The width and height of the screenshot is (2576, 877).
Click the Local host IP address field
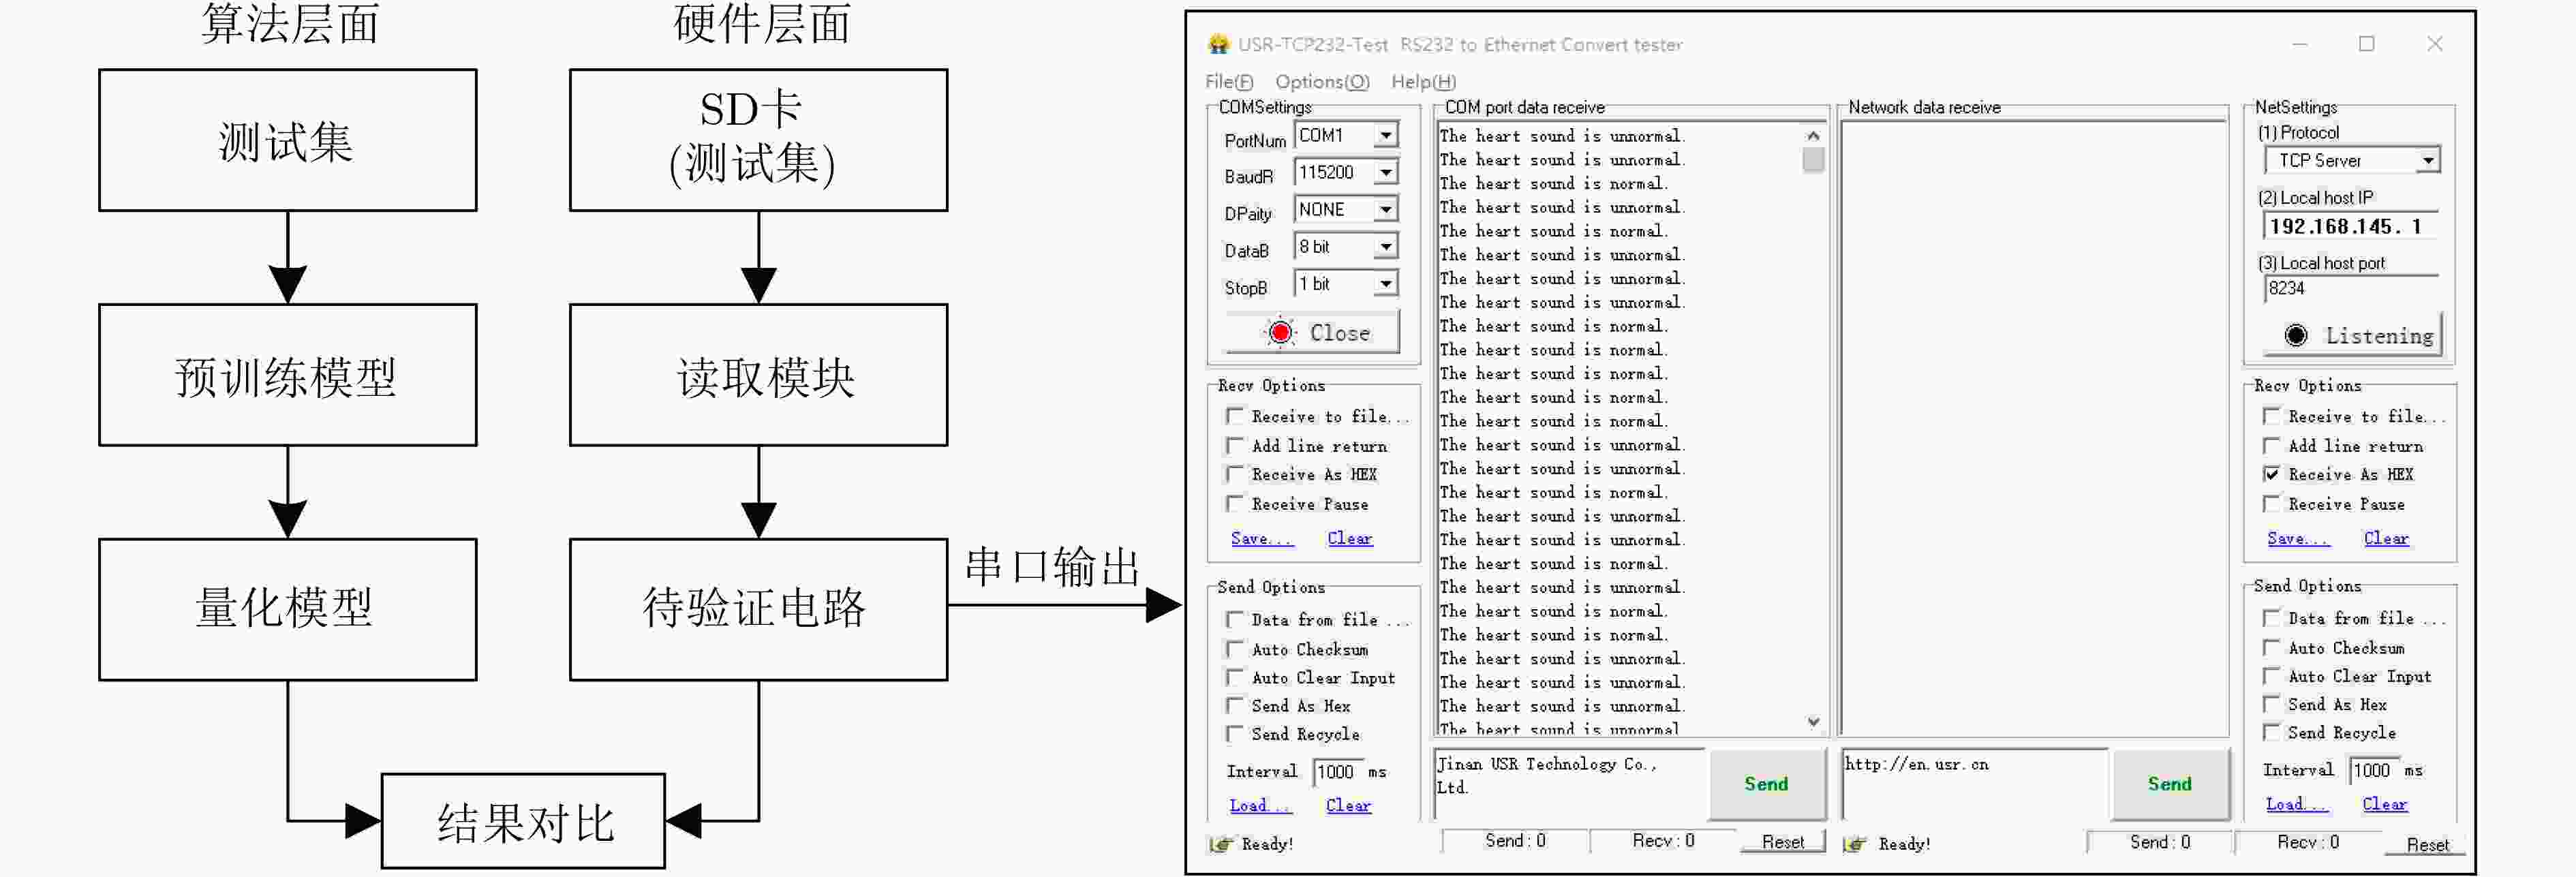pos(2350,226)
